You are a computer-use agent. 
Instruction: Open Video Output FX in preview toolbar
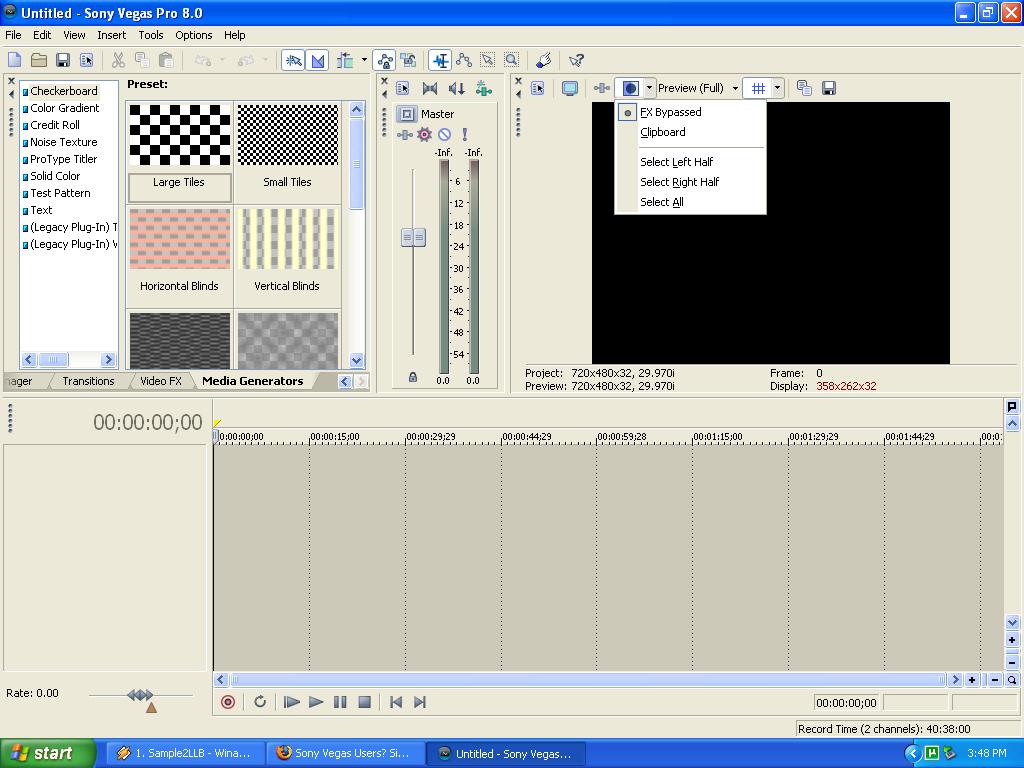coord(601,88)
